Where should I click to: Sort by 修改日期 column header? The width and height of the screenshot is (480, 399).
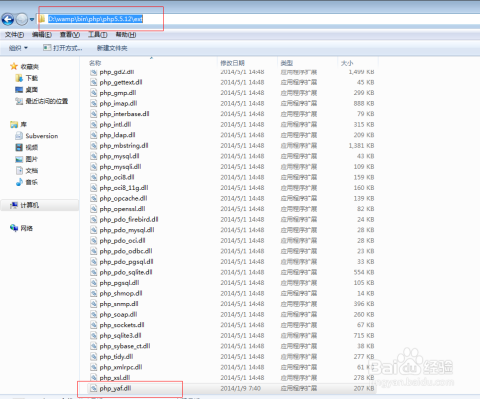coord(232,63)
